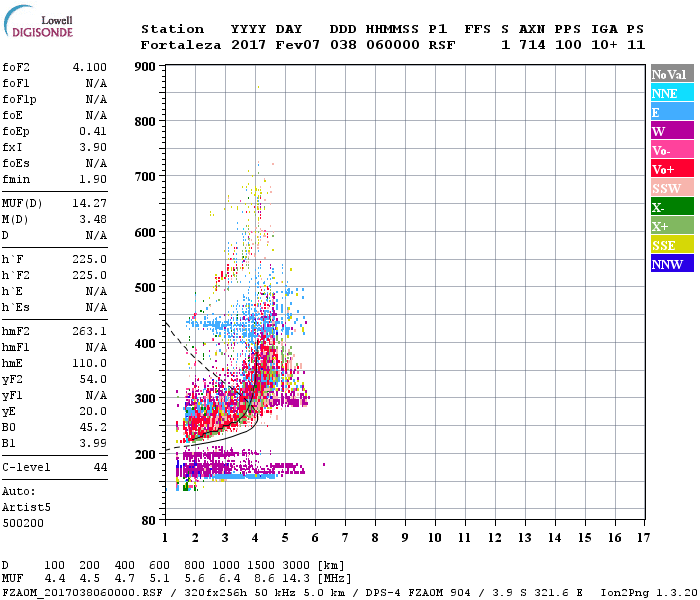Click the AXN value 714

pos(532,45)
